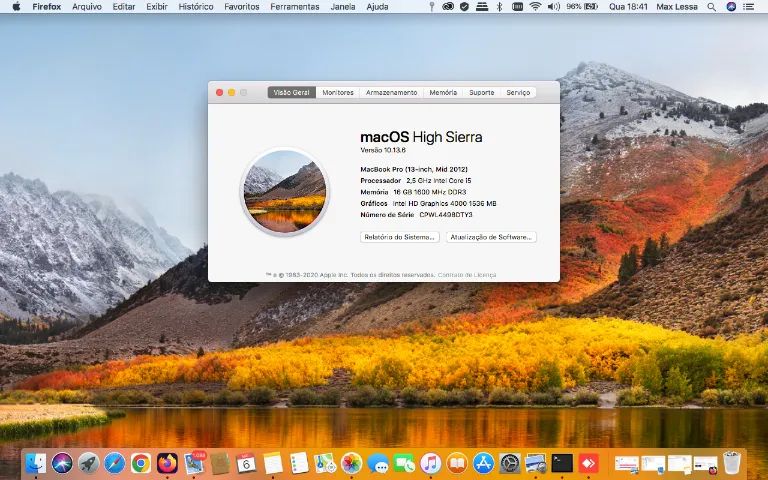The image size is (768, 480).
Task: Open the yellow Notes app icon
Action: click(x=273, y=463)
